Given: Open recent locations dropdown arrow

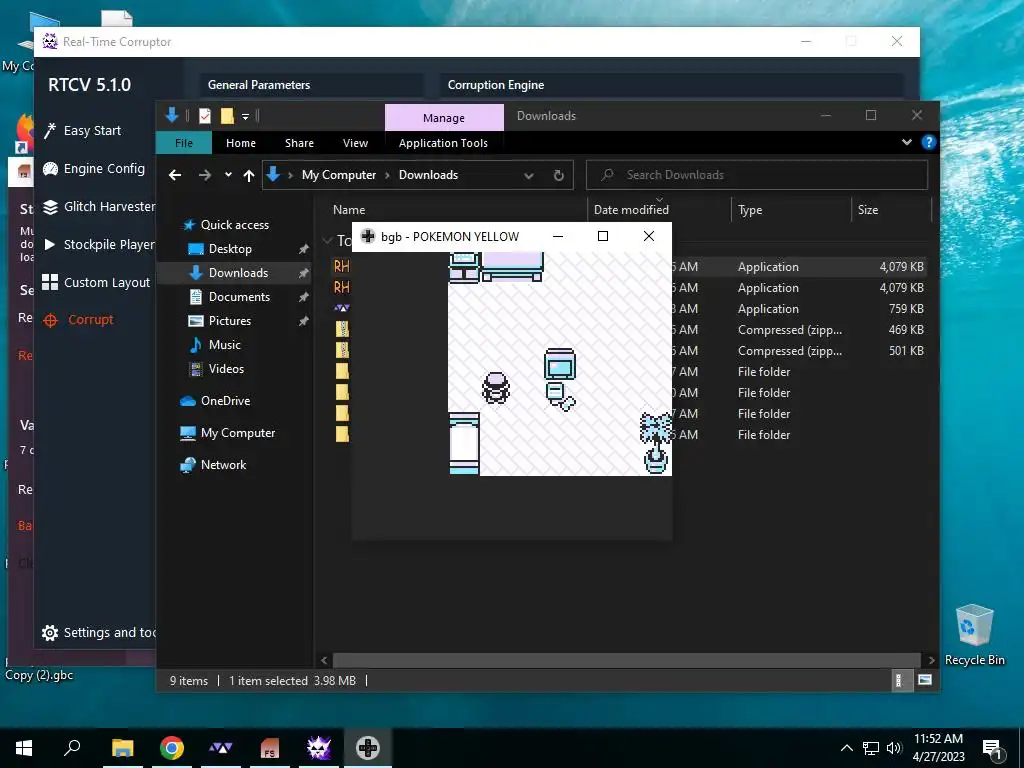Looking at the screenshot, I should (228, 175).
